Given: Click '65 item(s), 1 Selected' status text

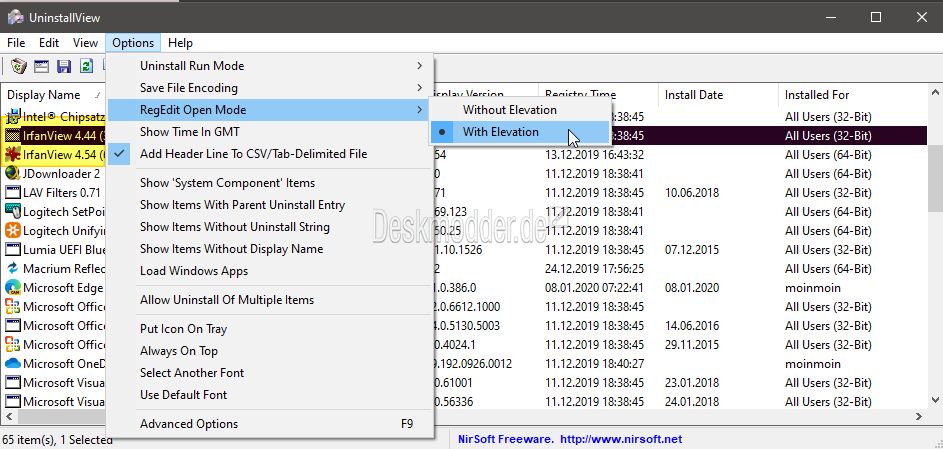Looking at the screenshot, I should pos(57,440).
